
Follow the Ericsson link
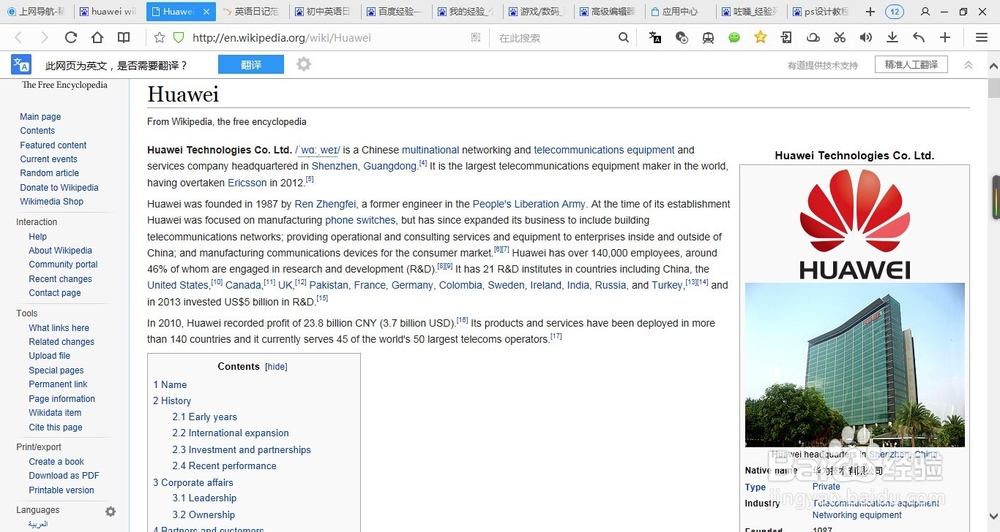coord(247,182)
